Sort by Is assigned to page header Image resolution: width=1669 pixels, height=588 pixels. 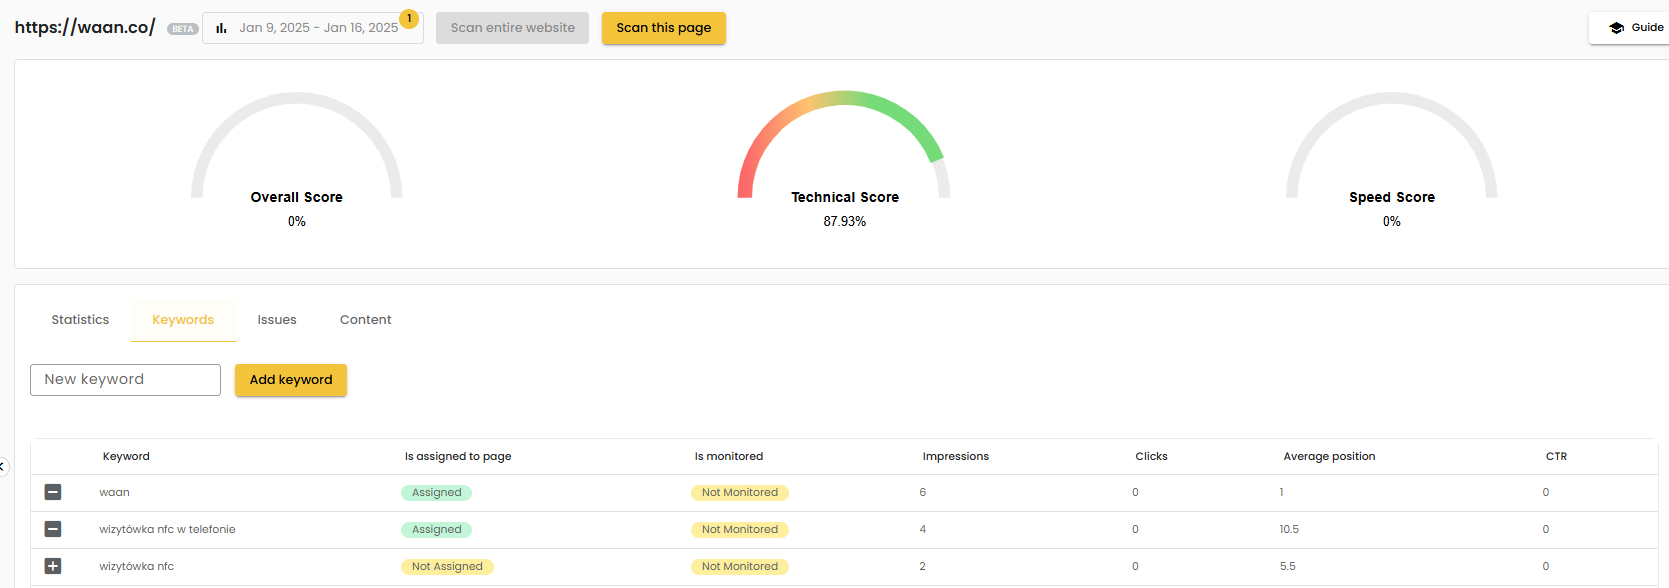(x=458, y=456)
